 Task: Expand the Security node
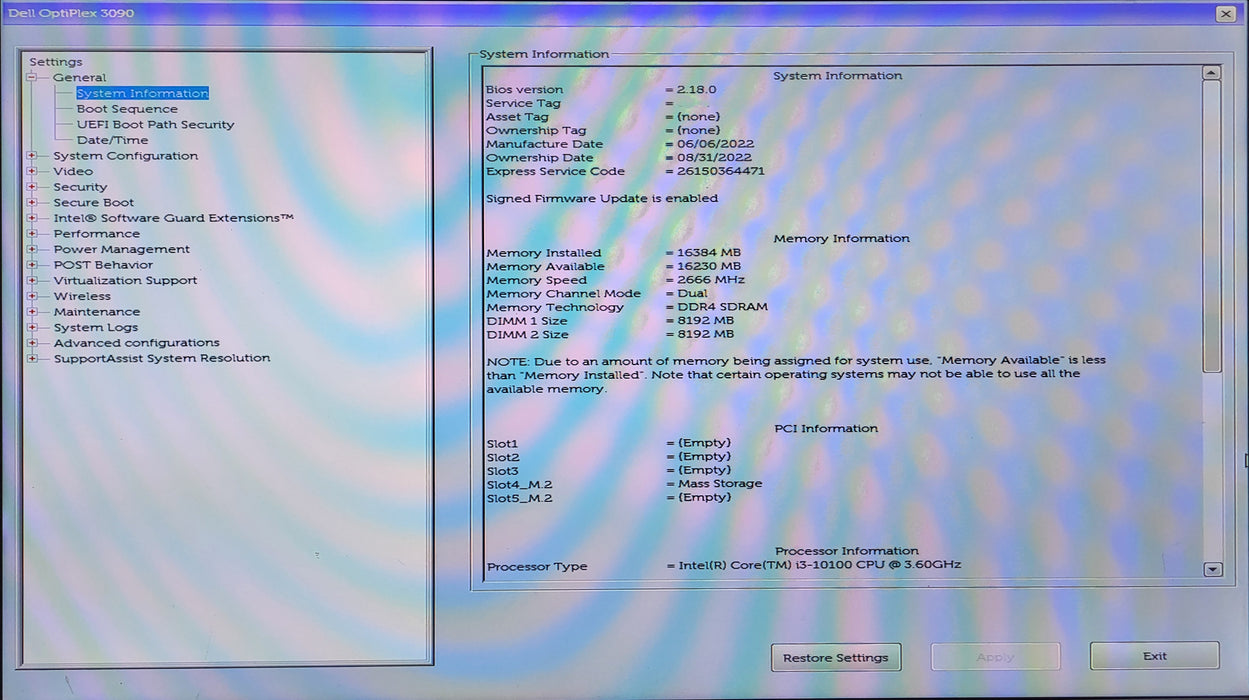(x=32, y=187)
